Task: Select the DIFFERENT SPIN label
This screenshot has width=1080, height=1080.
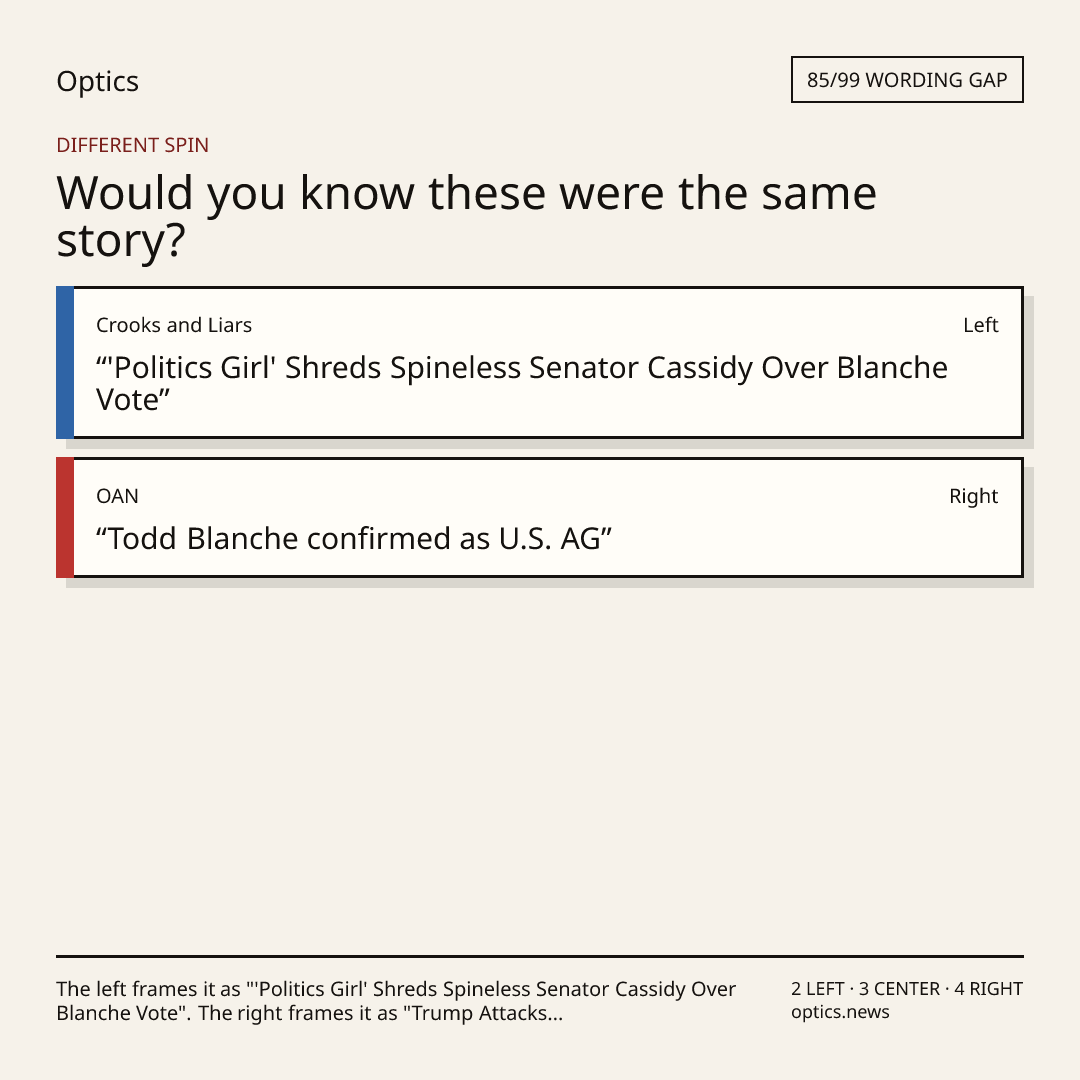Action: pos(132,145)
